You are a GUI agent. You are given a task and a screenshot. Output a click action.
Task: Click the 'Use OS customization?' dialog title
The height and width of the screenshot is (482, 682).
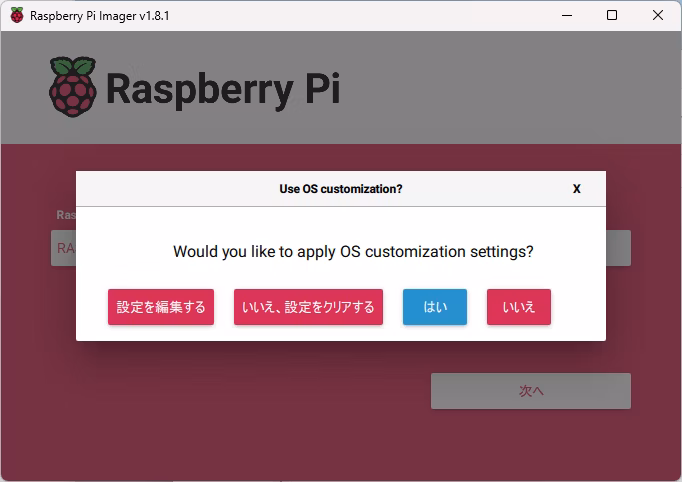point(341,189)
